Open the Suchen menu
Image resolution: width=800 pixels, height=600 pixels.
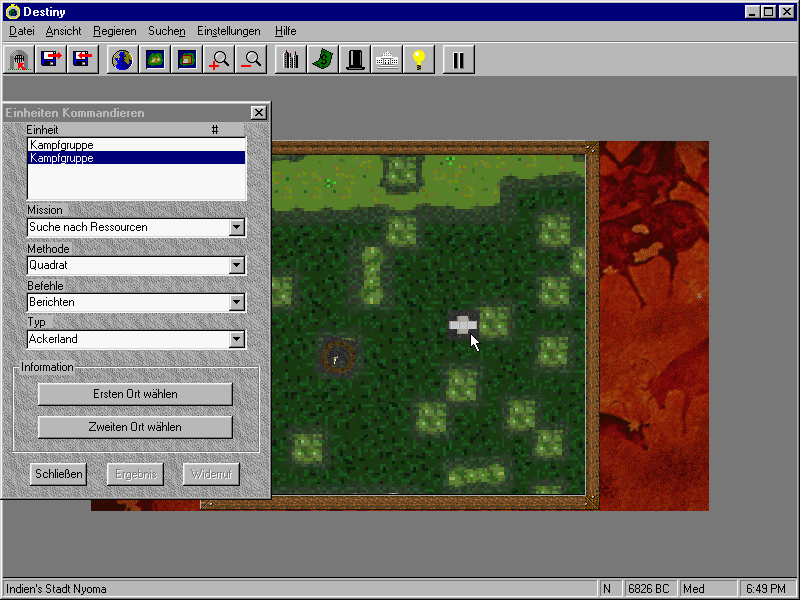pos(167,31)
